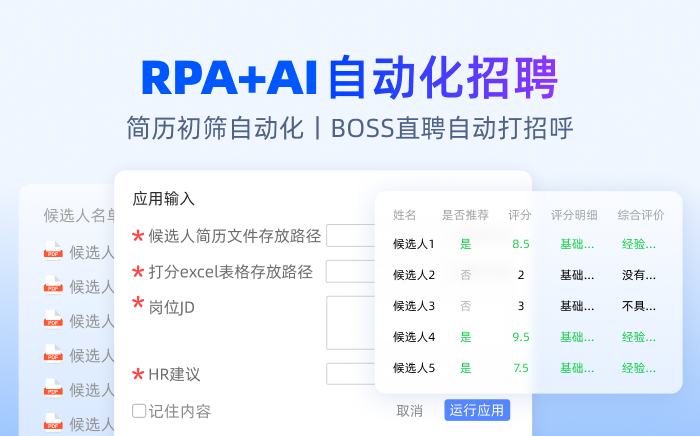Open 评分明细 基础... for 候选人4
Image resolution: width=700 pixels, height=436 pixels.
pyautogui.click(x=577, y=337)
